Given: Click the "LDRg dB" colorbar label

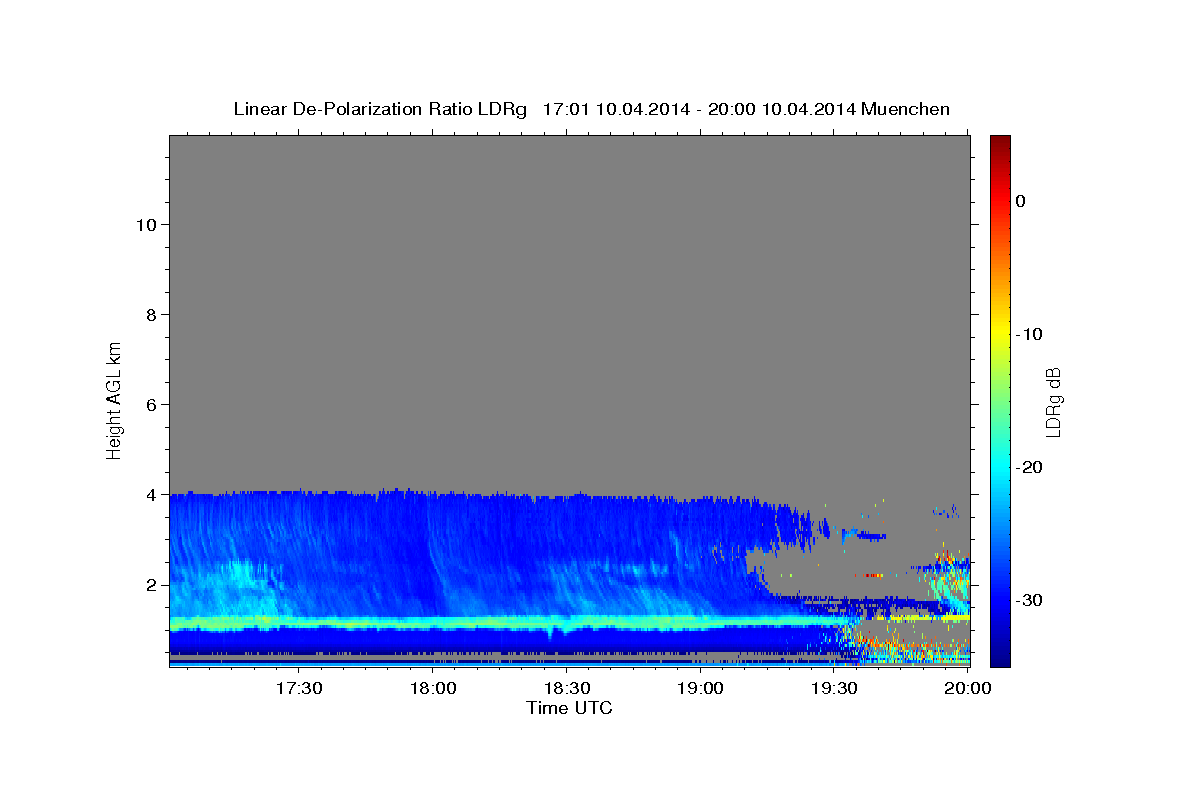Looking at the screenshot, I should point(1052,402).
